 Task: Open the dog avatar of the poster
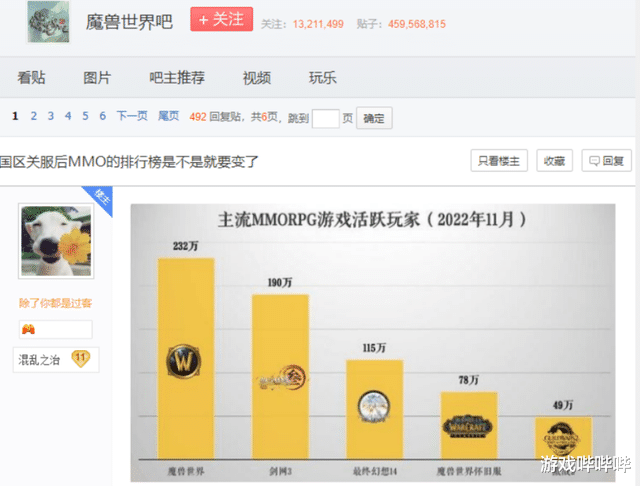pos(56,241)
